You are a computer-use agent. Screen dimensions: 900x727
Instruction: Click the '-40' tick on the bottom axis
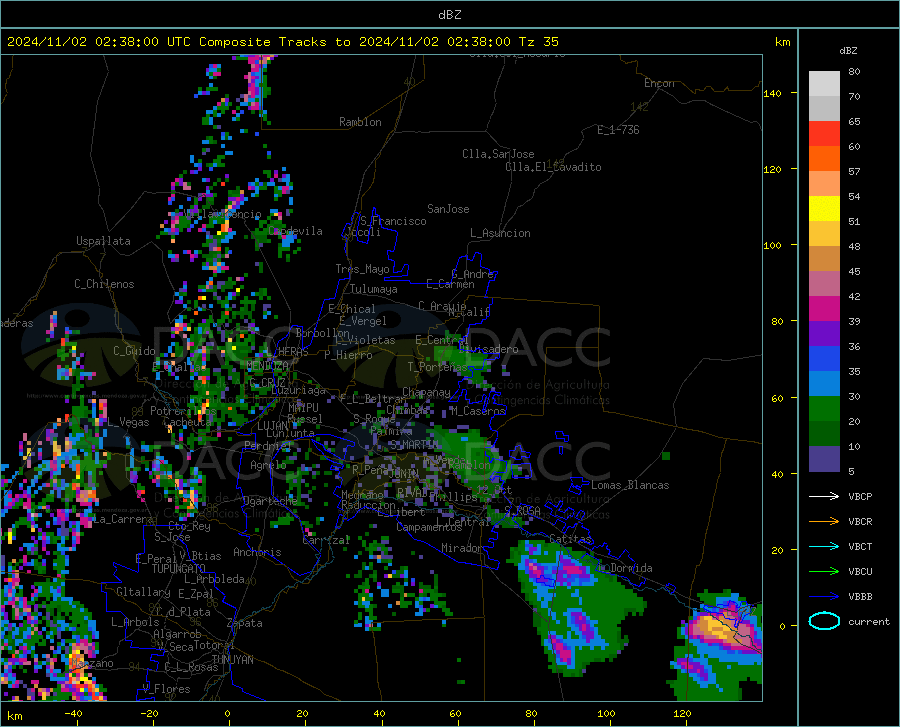pos(73,713)
